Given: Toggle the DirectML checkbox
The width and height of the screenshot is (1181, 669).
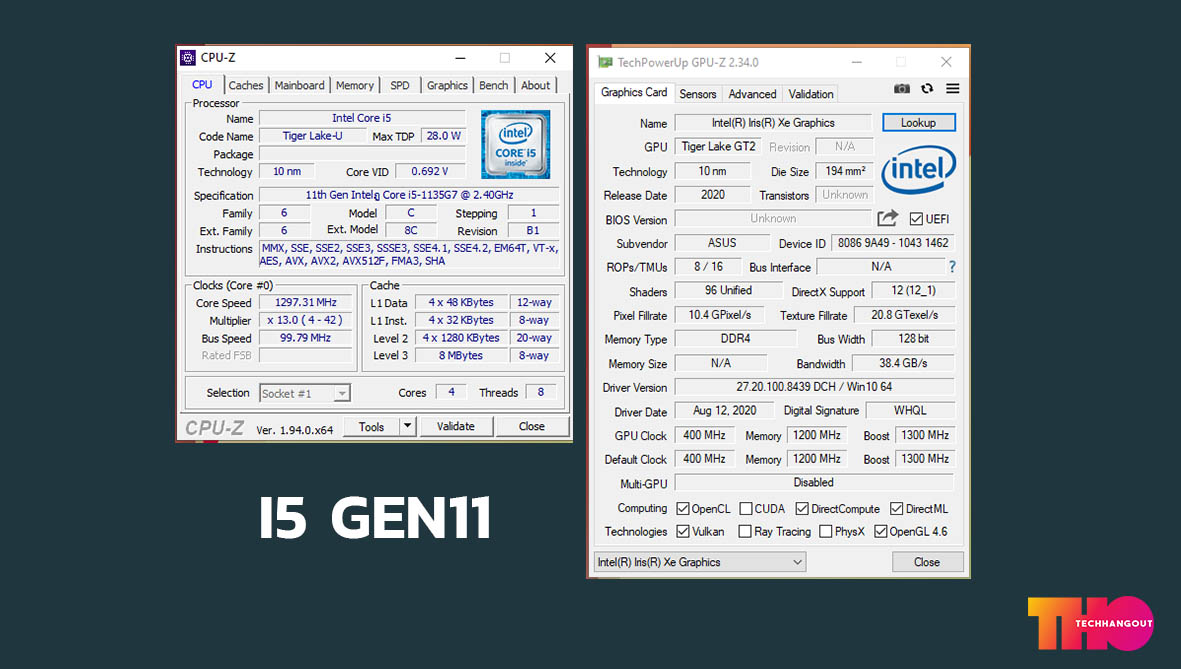Looking at the screenshot, I should (x=896, y=509).
